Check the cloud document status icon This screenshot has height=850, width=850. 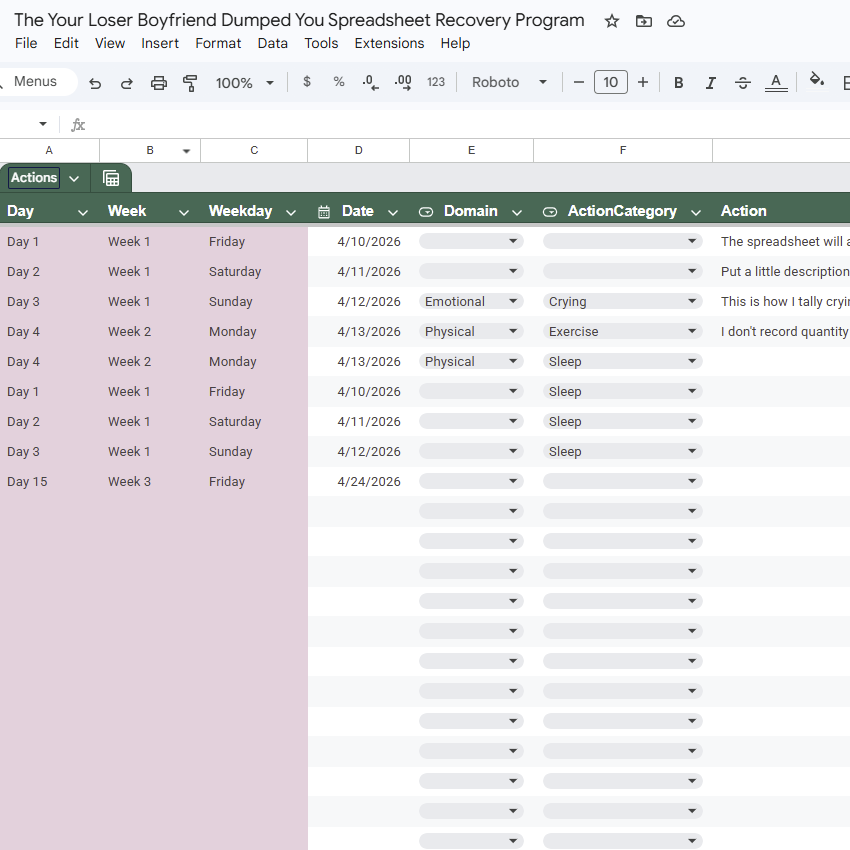tap(675, 21)
